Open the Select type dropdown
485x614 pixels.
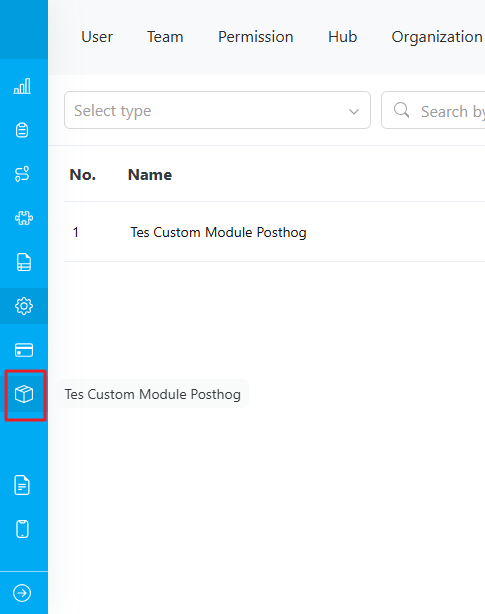[217, 110]
